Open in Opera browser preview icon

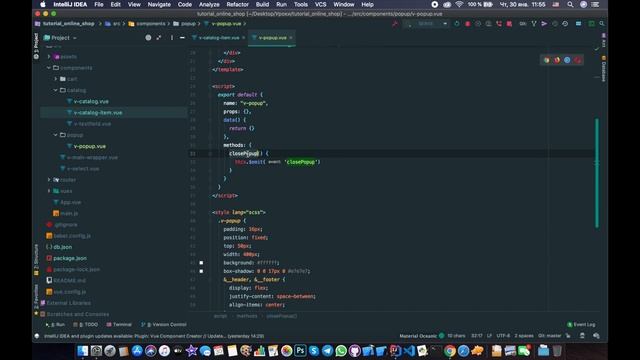(577, 60)
